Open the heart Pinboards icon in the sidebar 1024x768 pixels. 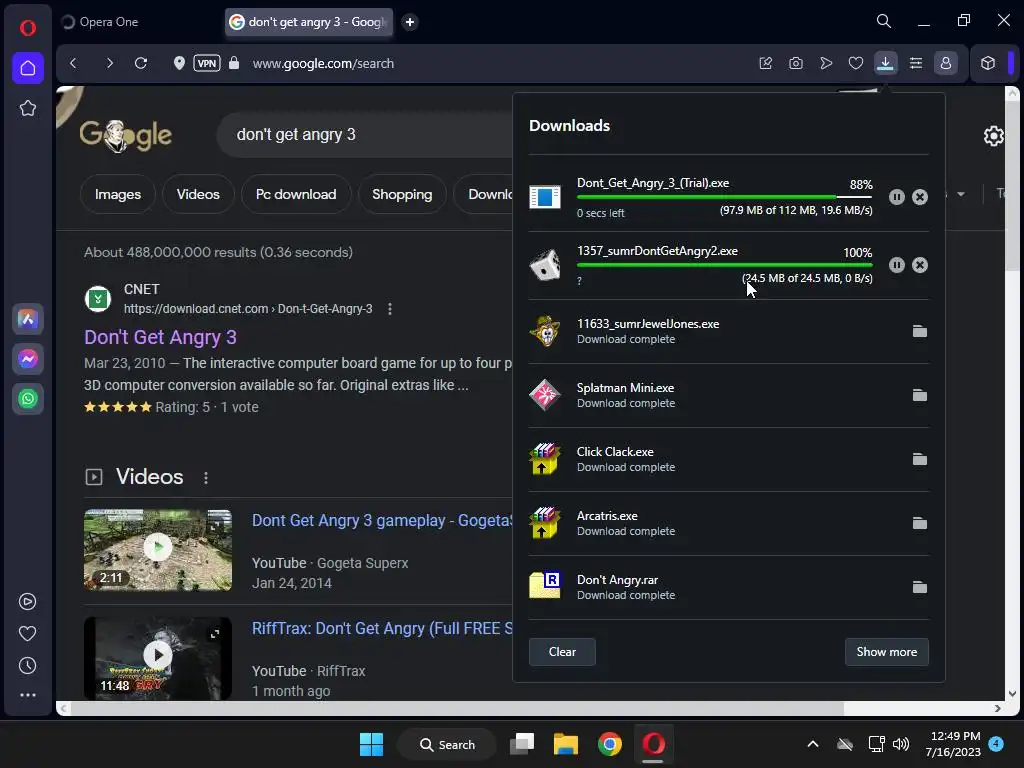coord(27,633)
